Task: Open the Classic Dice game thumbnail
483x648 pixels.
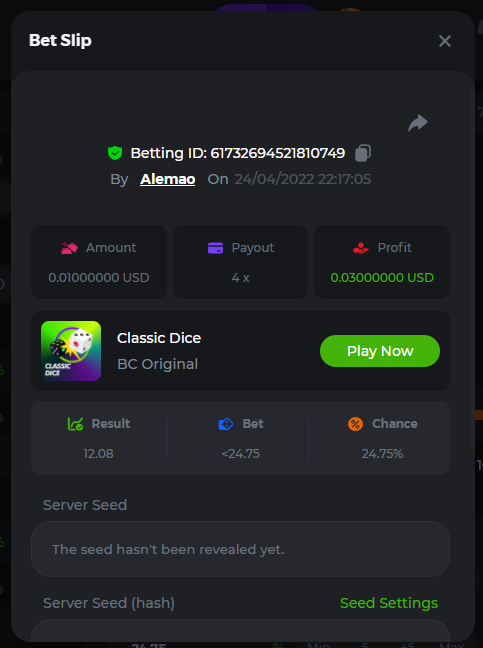Action: (71, 351)
